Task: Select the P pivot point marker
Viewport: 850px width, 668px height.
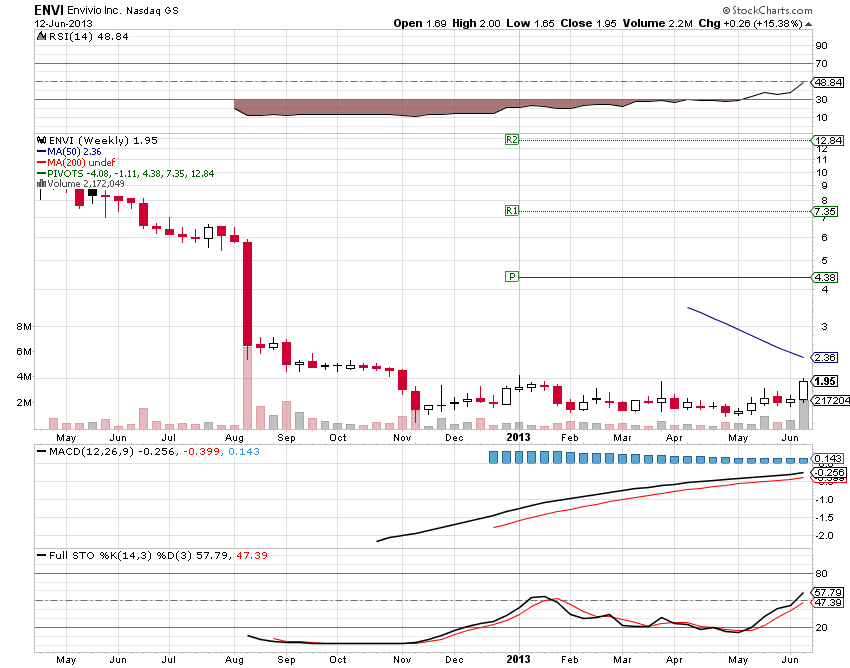Action: pos(512,277)
